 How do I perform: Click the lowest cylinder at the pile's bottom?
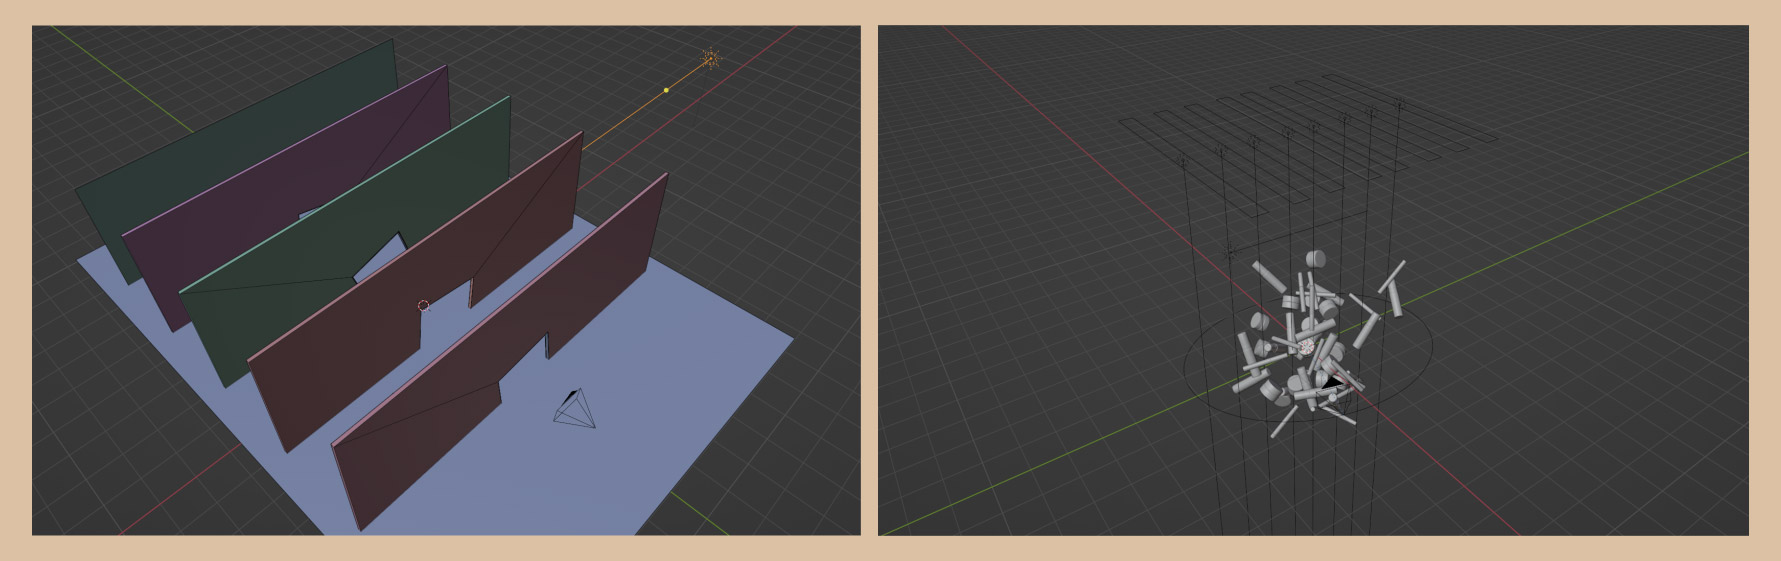pos(1283,422)
